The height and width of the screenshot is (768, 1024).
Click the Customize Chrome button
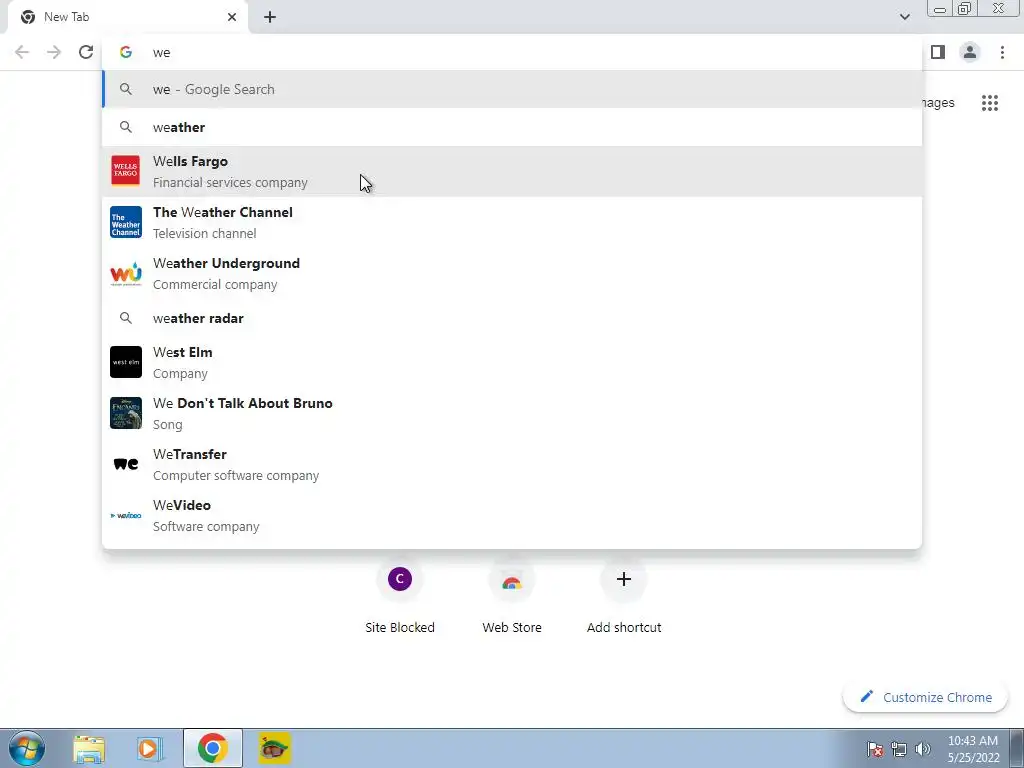pyautogui.click(x=925, y=697)
